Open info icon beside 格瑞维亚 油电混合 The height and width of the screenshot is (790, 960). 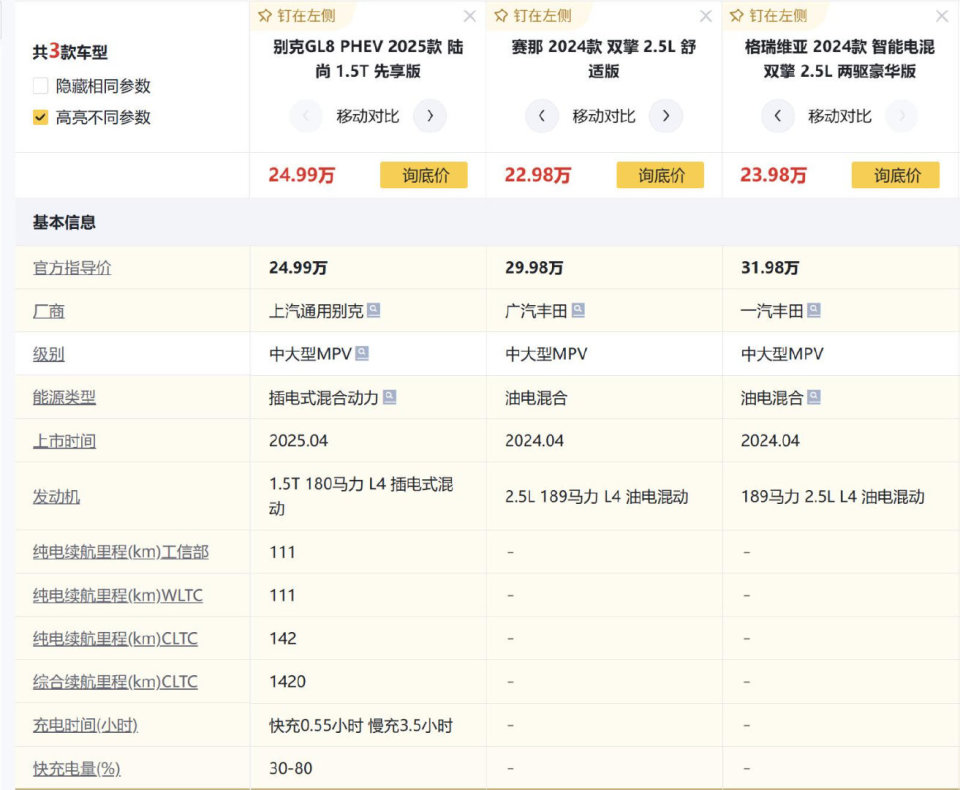(x=814, y=397)
